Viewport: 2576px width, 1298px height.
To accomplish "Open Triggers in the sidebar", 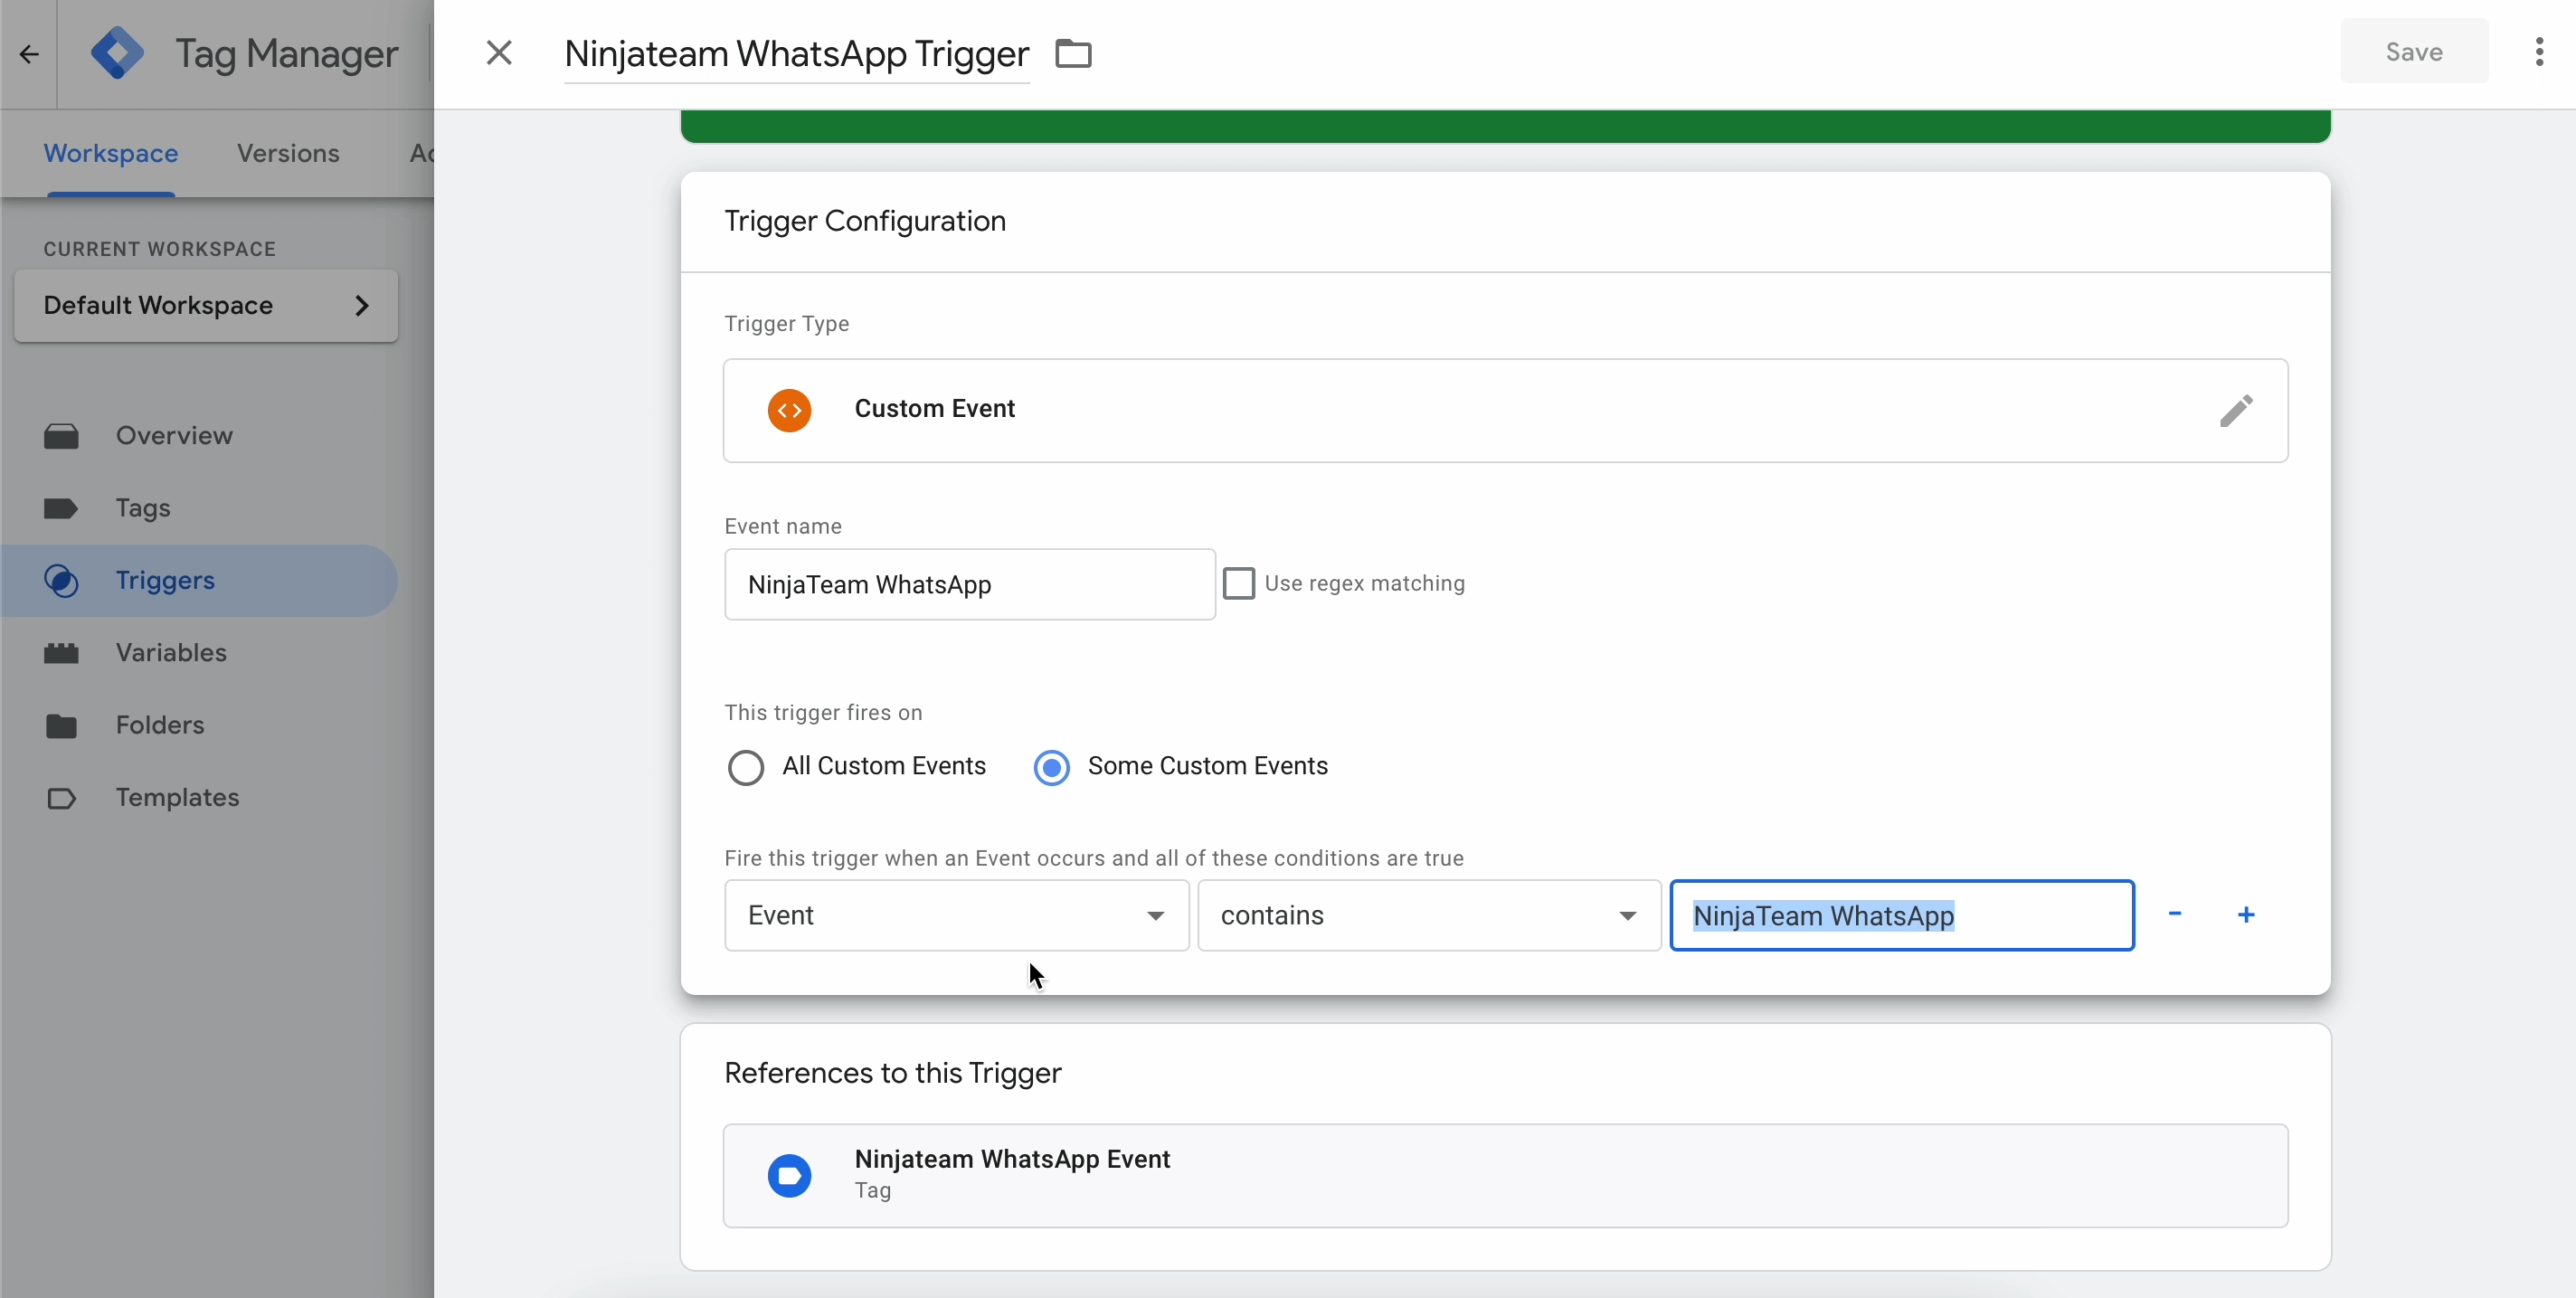I will (x=199, y=580).
